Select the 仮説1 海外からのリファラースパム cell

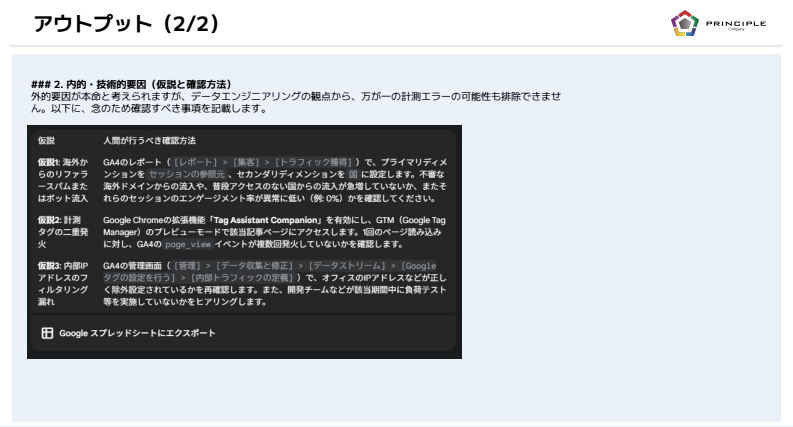63,180
